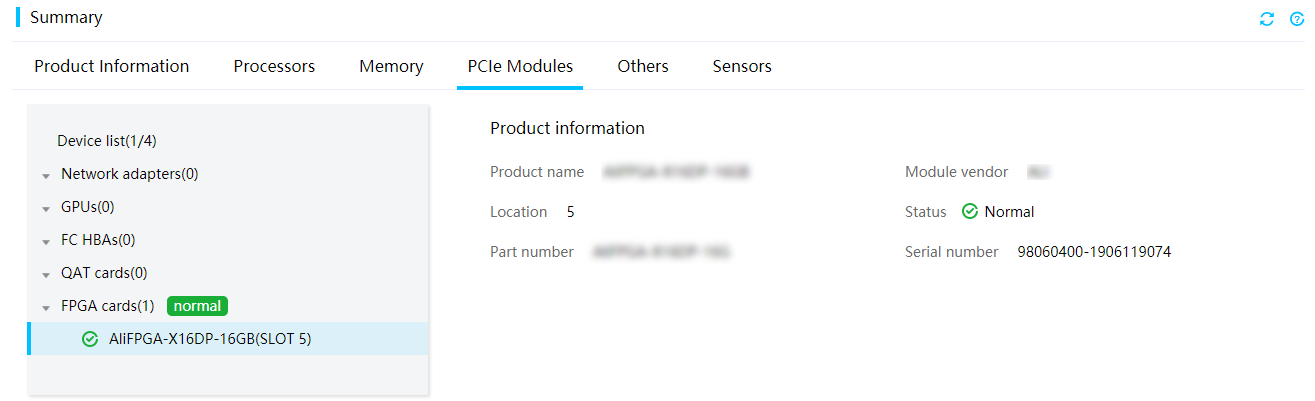Expand the GPUs tree arrow
Viewport: 1315px width, 401px height.
click(46, 209)
